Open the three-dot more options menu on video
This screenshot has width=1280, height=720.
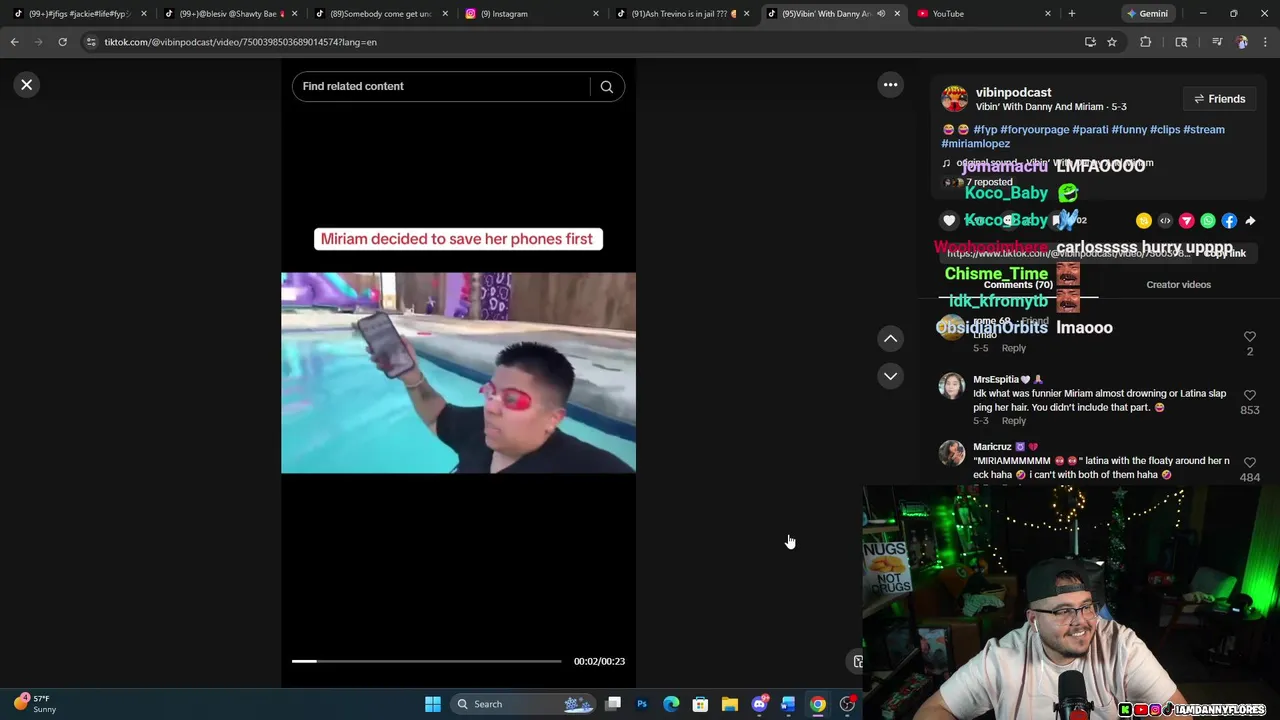point(890,85)
